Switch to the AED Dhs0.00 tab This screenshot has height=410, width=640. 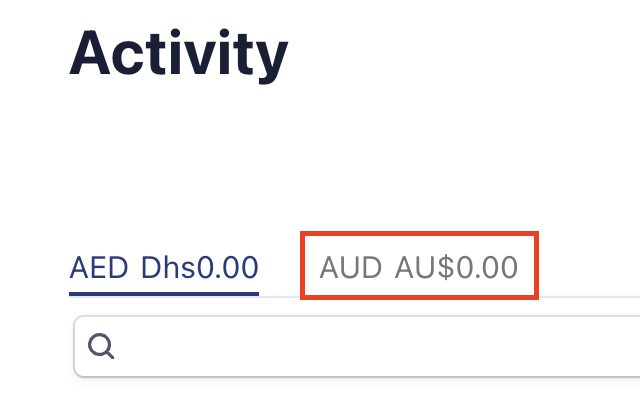[164, 268]
